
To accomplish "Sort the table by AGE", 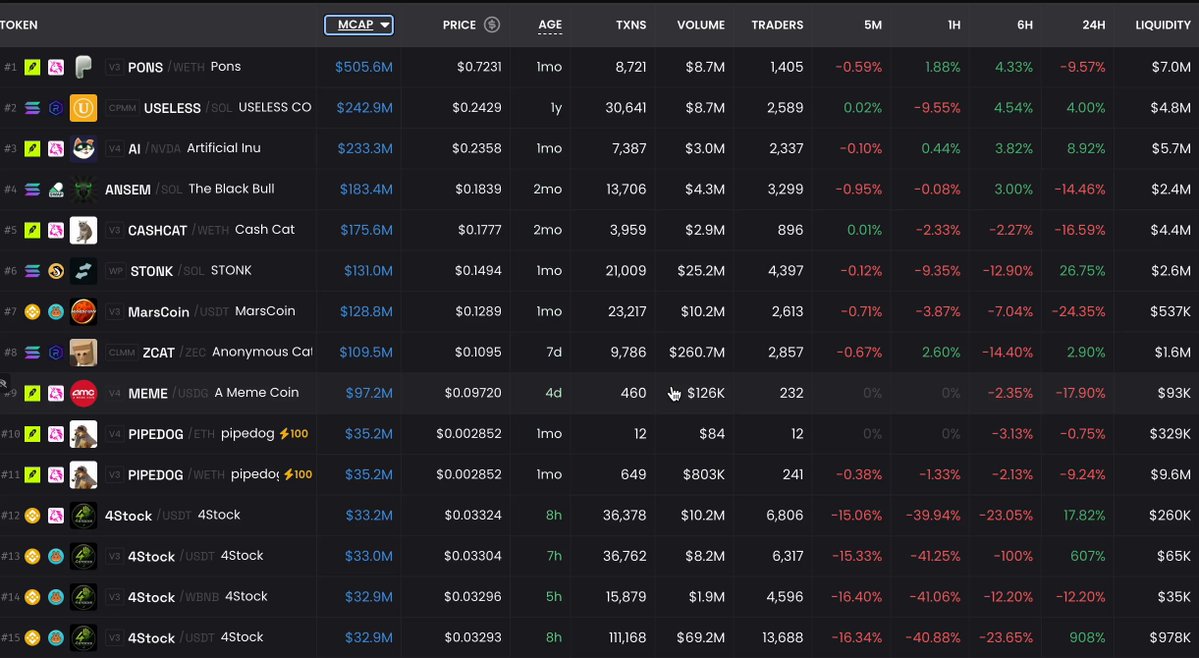I will (x=550, y=25).
